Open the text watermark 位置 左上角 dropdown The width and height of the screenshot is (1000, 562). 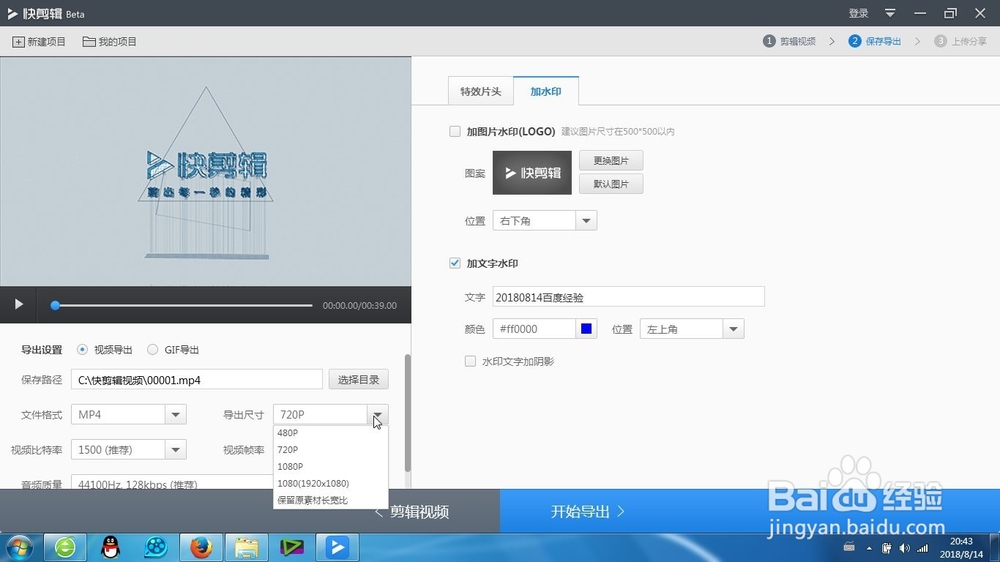click(x=692, y=329)
